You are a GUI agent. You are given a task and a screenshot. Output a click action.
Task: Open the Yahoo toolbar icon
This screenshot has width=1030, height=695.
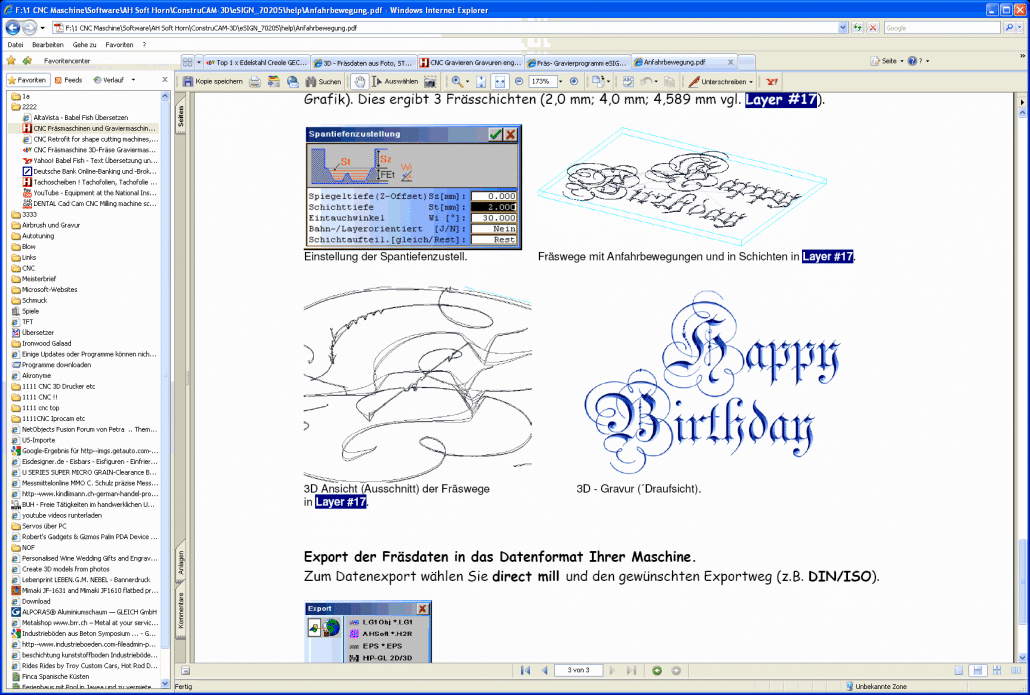coord(772,82)
